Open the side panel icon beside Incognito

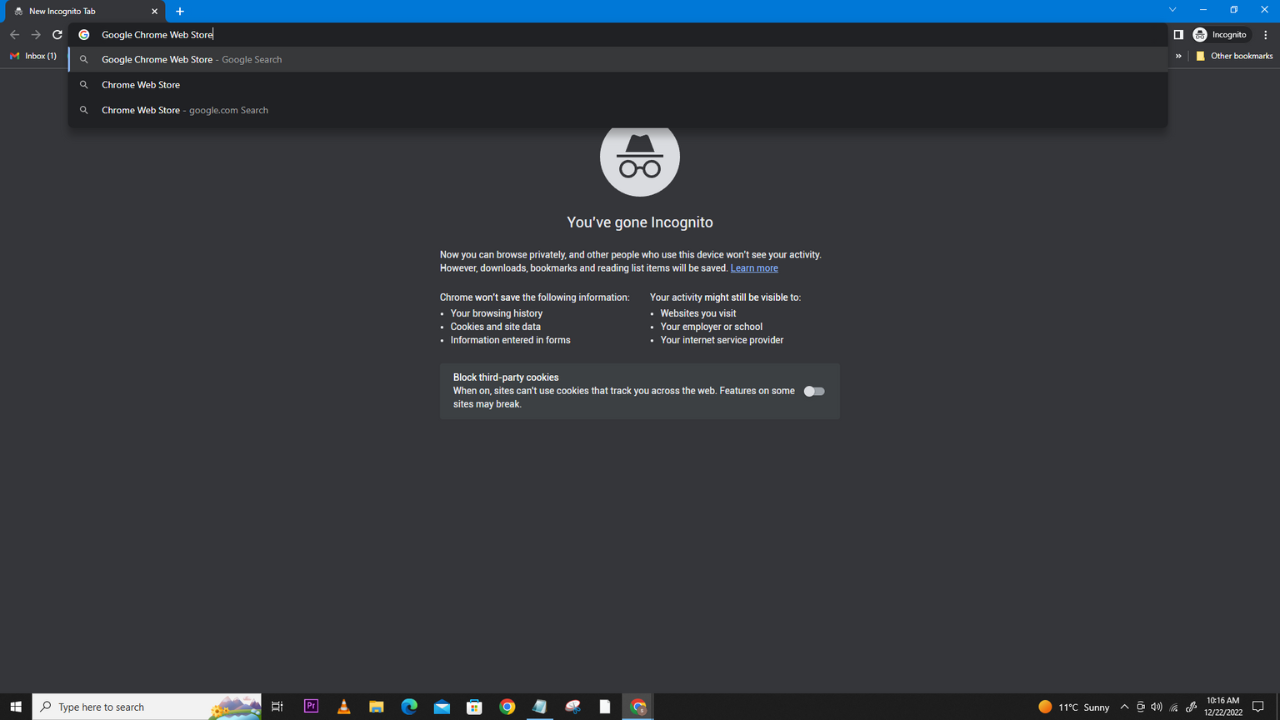1178,35
